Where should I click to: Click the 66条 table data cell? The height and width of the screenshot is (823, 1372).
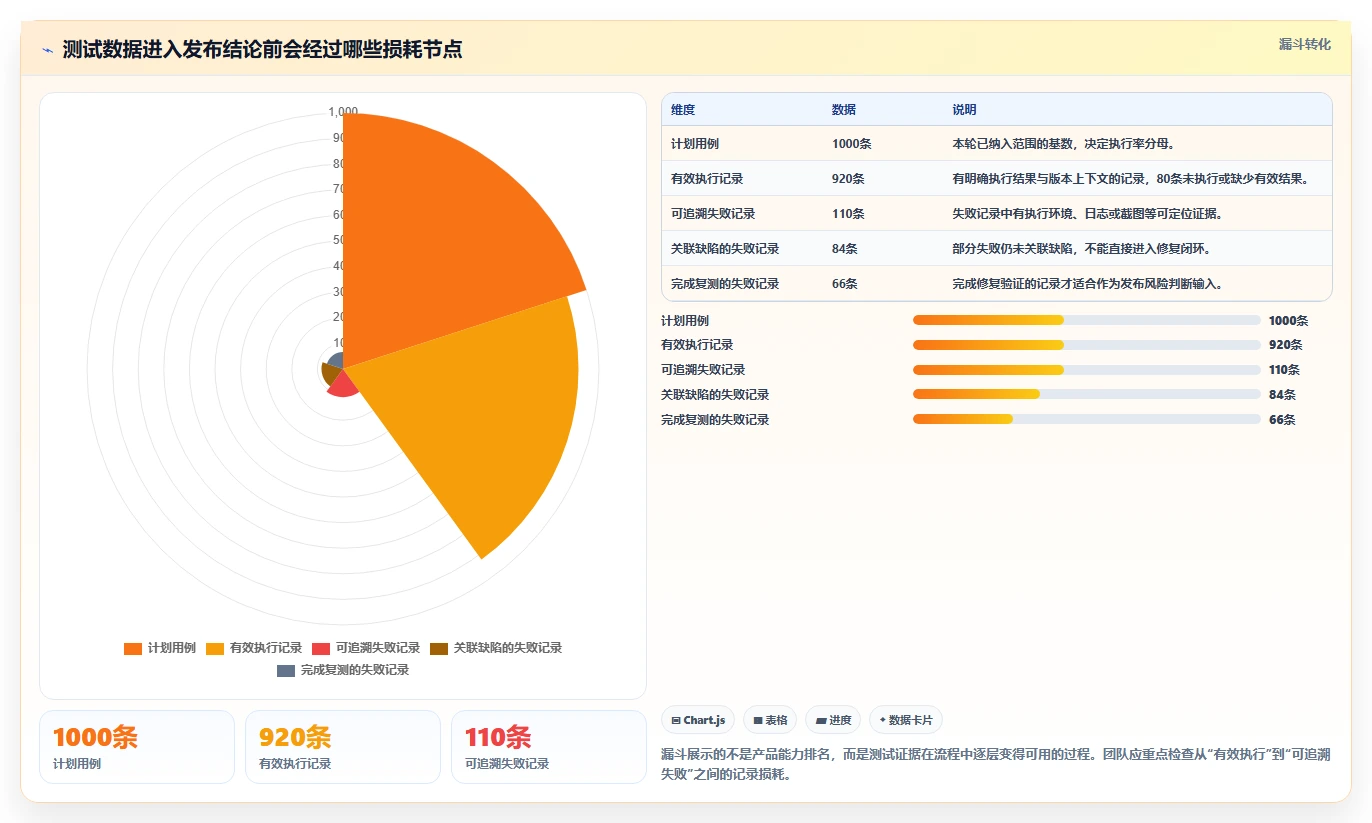click(845, 284)
